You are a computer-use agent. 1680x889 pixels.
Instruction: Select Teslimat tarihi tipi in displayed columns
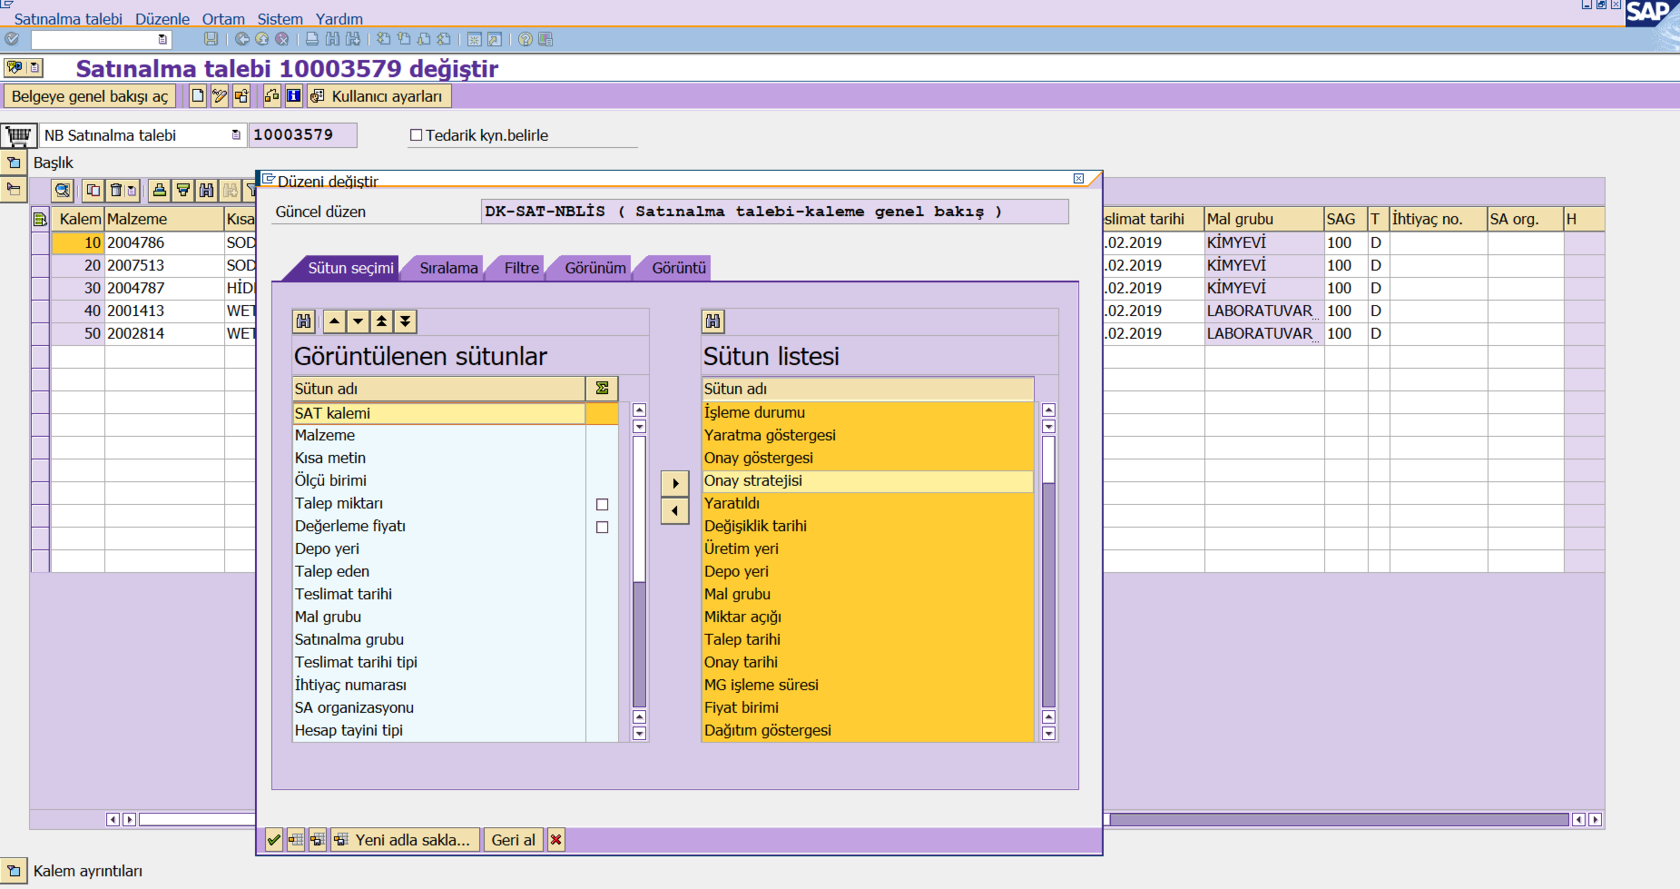click(x=439, y=662)
